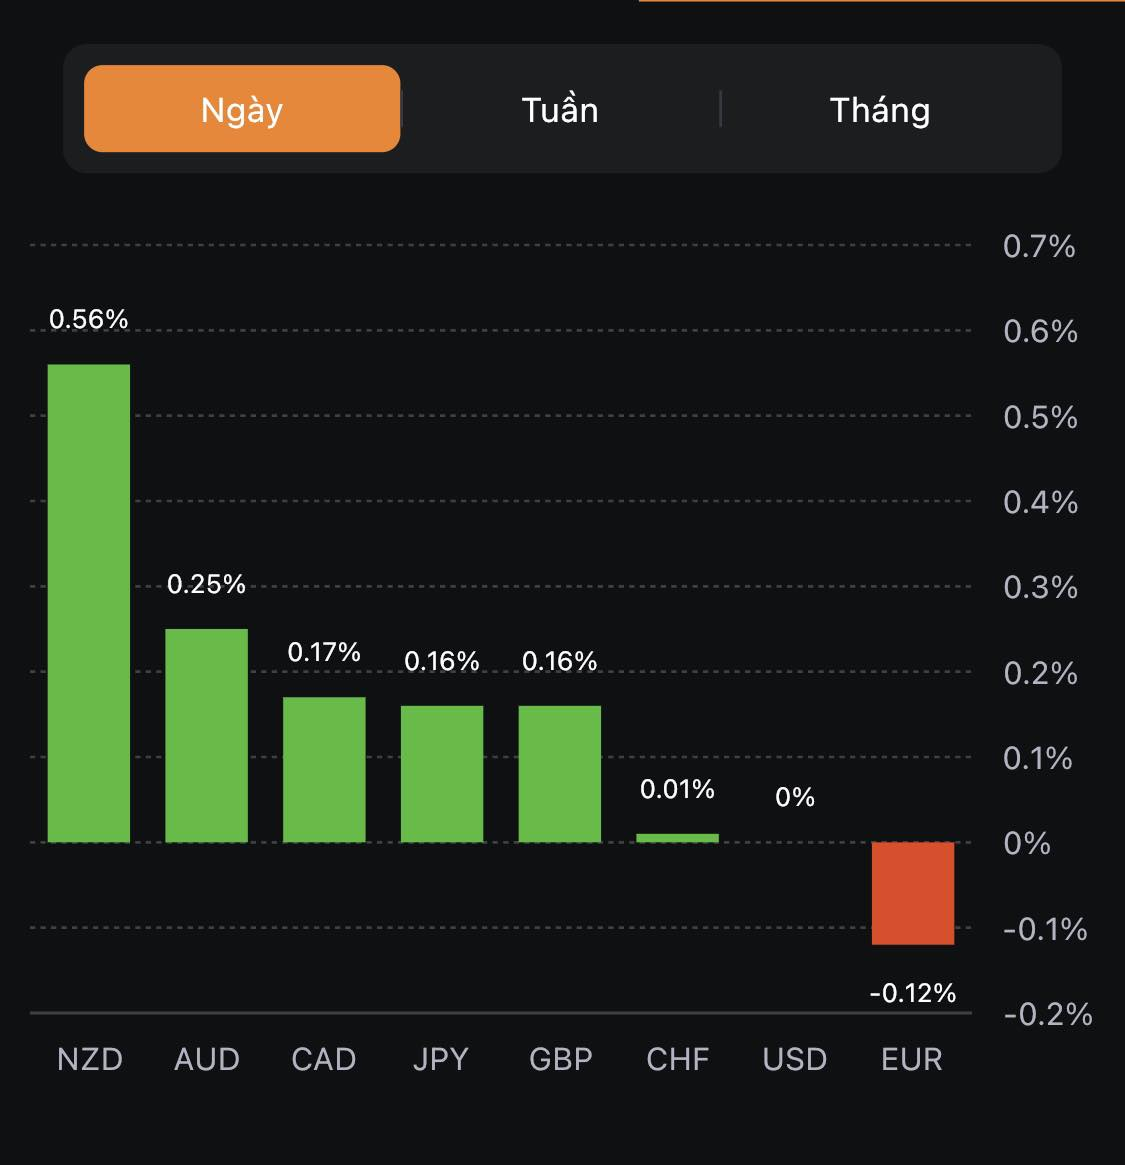The width and height of the screenshot is (1125, 1165).
Task: Click the -0.12% value label
Action: [x=913, y=993]
